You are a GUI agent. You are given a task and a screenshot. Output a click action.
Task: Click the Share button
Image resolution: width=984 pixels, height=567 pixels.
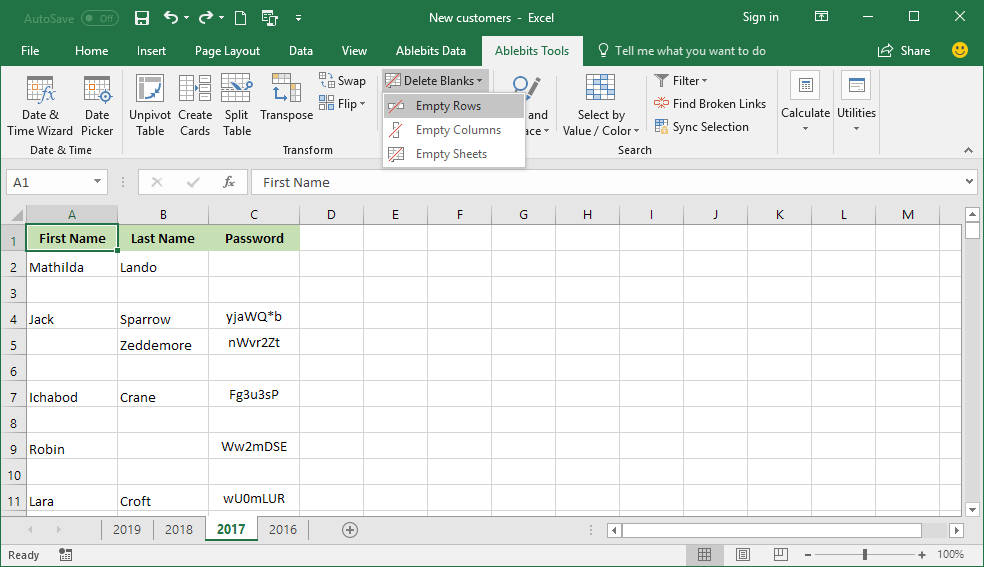point(903,51)
